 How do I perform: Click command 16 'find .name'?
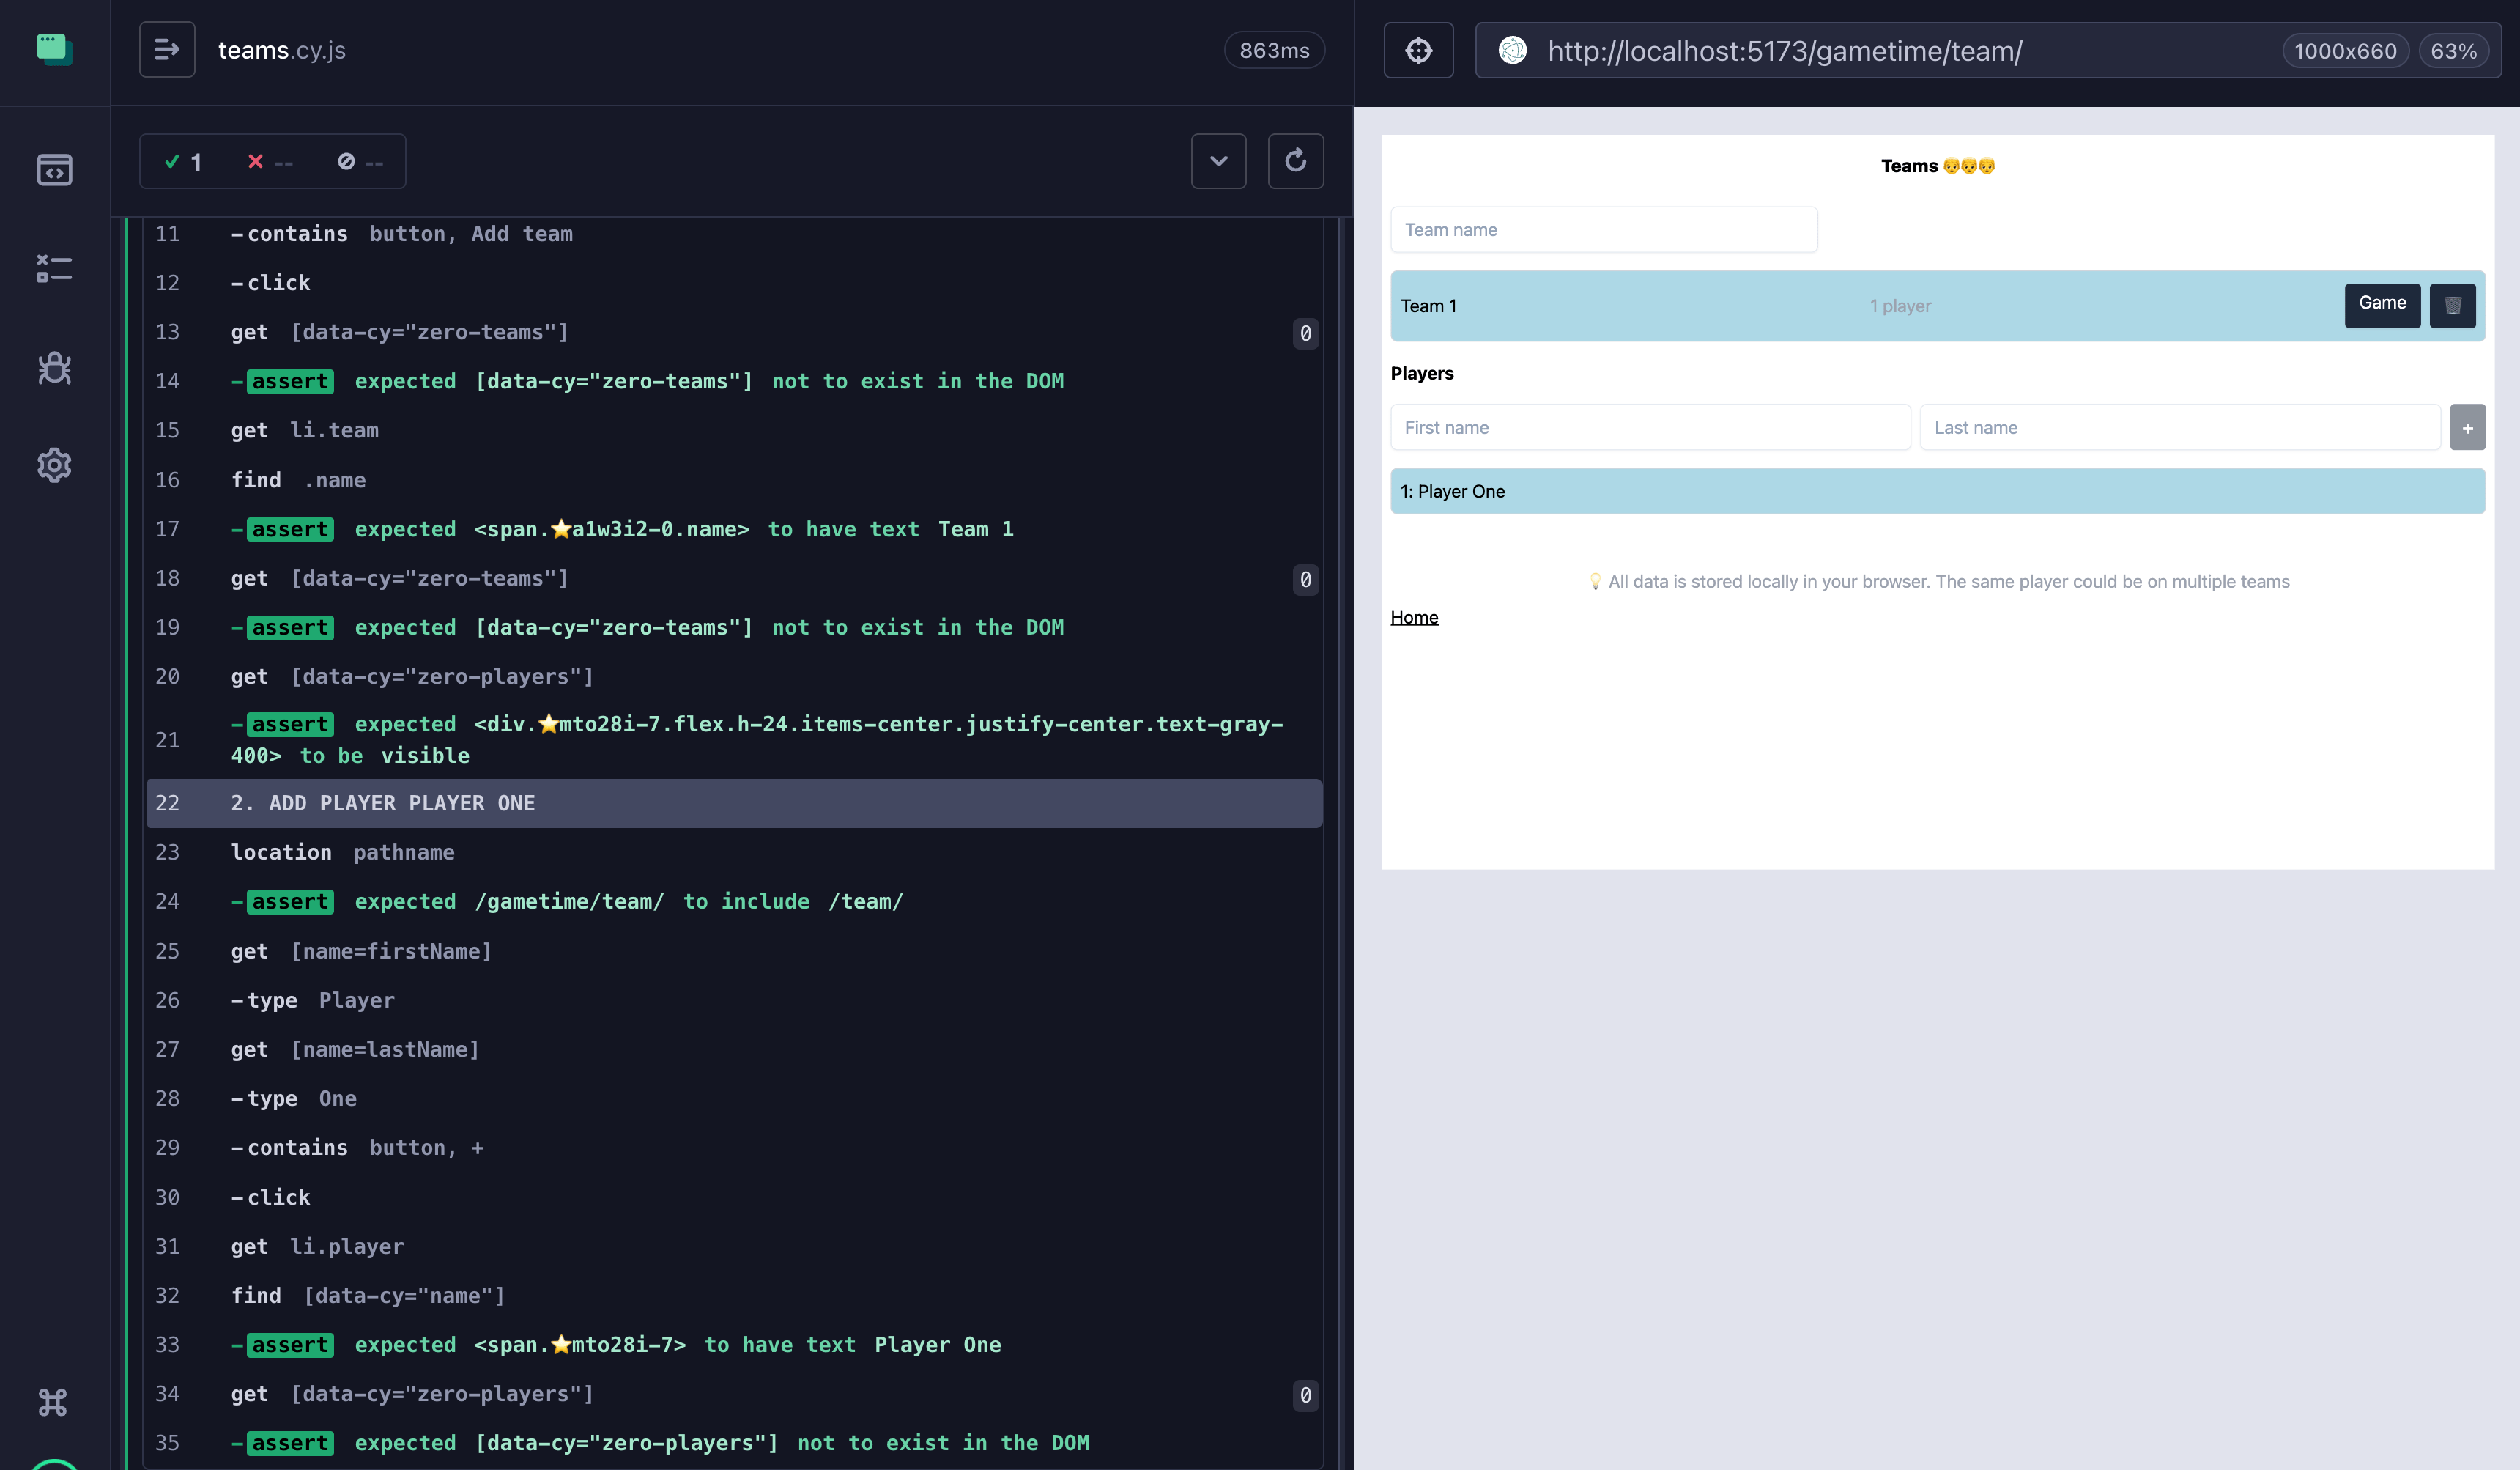(734, 480)
